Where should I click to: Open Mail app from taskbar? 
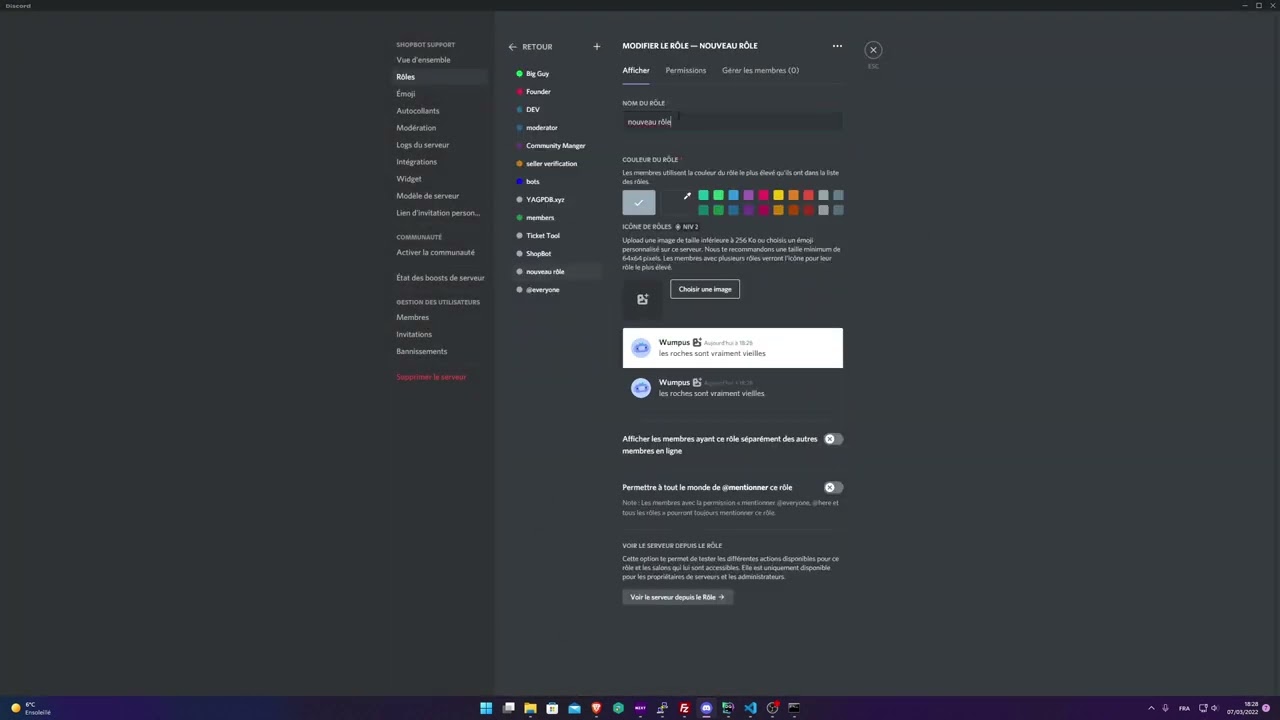tap(574, 708)
